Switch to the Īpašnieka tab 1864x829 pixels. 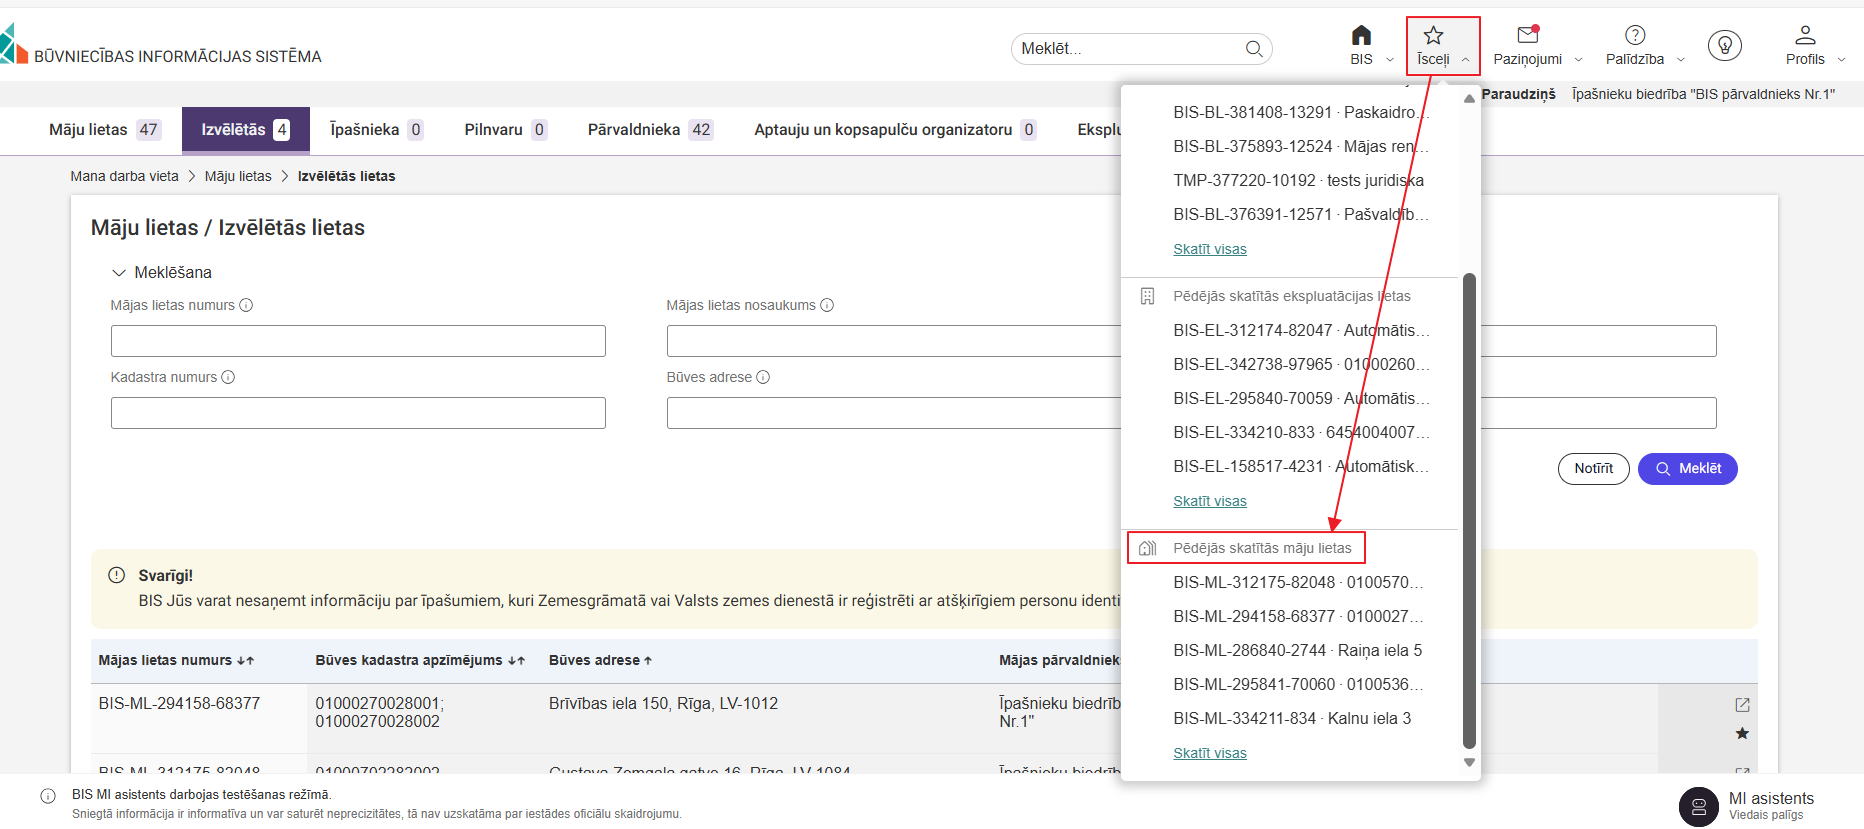(375, 130)
